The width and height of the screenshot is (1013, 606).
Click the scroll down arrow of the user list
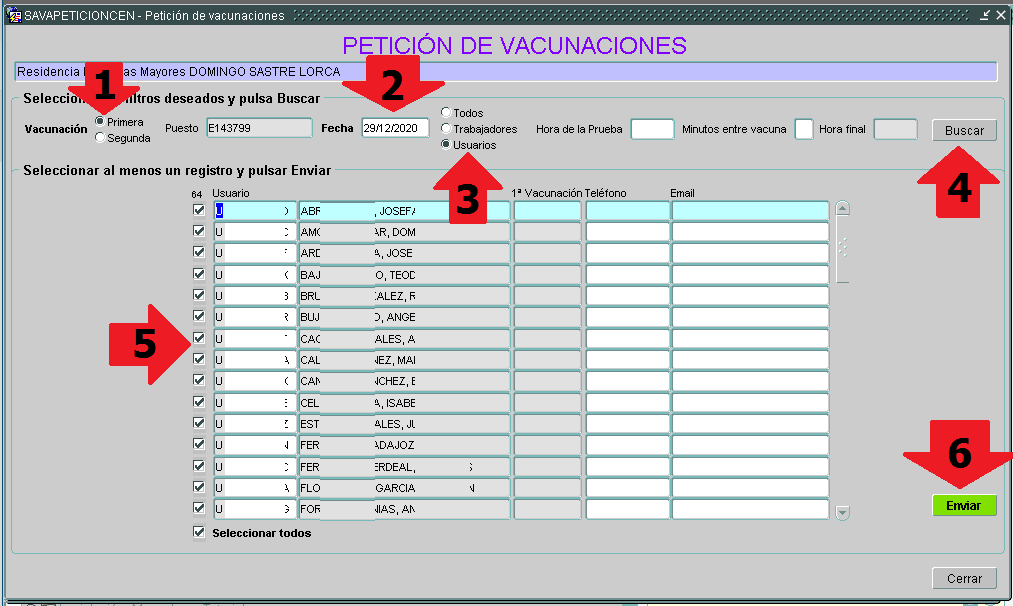tap(842, 512)
